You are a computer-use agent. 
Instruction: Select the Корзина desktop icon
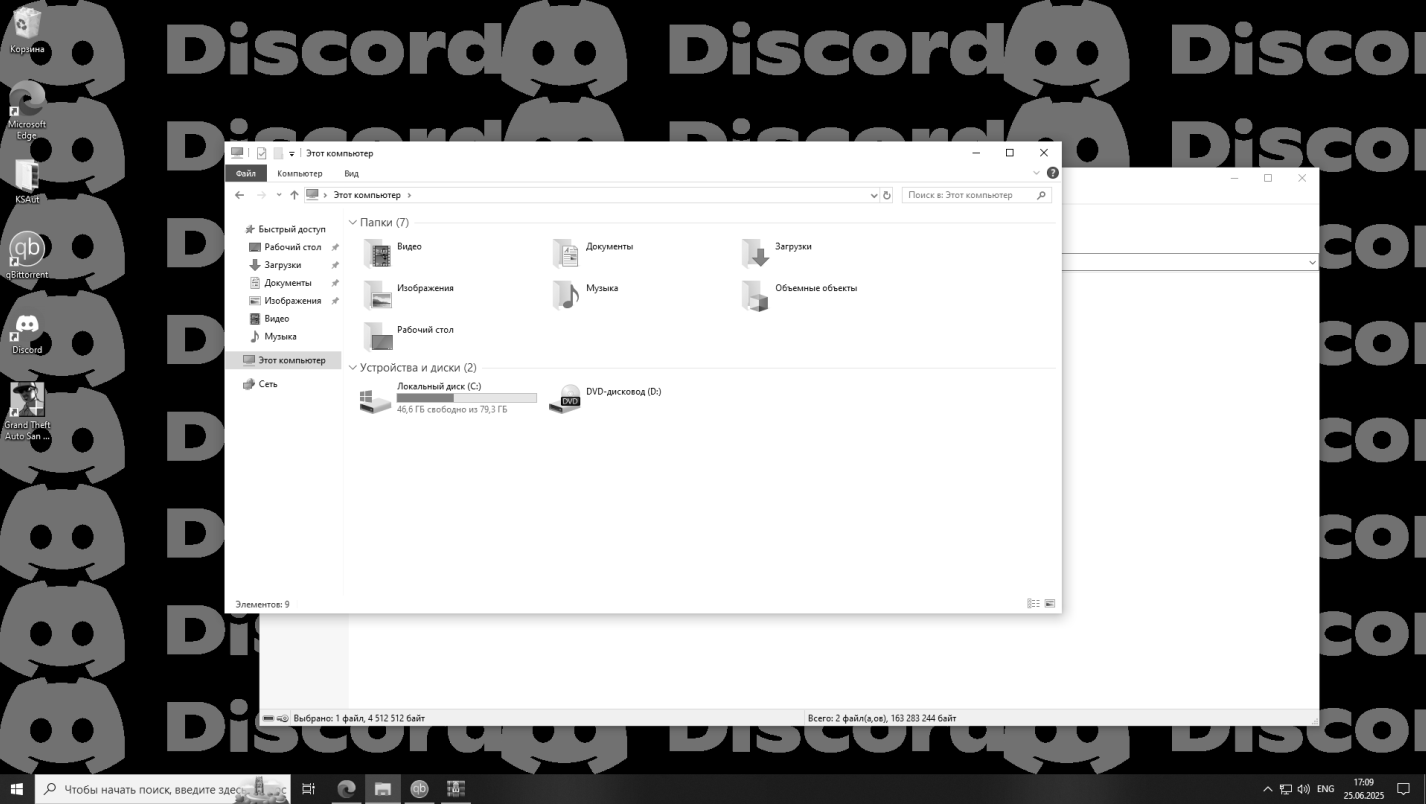[27, 30]
